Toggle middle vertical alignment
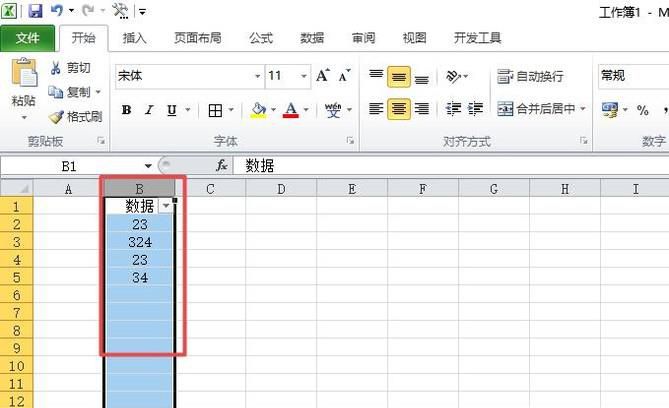Image resolution: width=669 pixels, height=408 pixels. [399, 76]
